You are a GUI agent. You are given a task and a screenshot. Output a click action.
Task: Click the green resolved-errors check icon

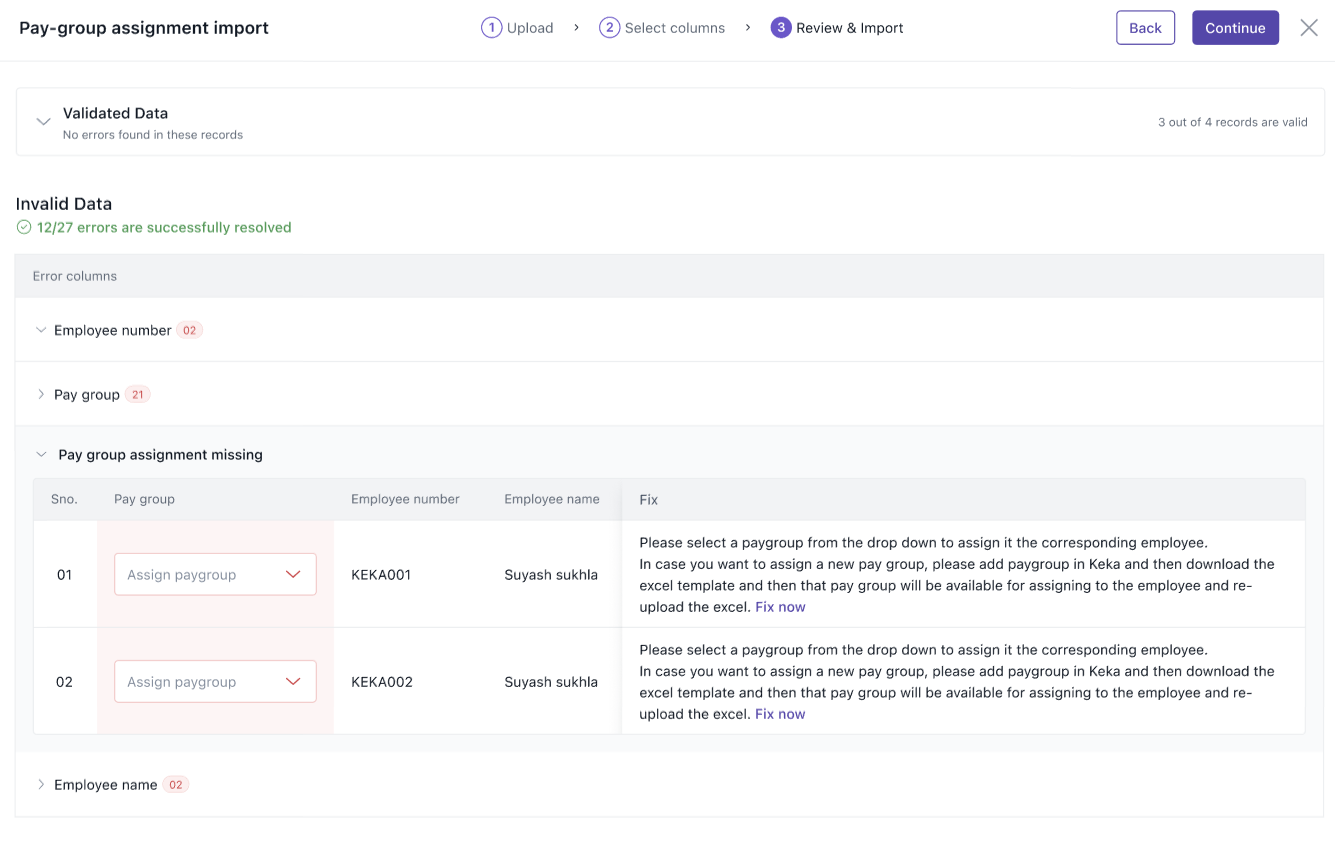[24, 228]
